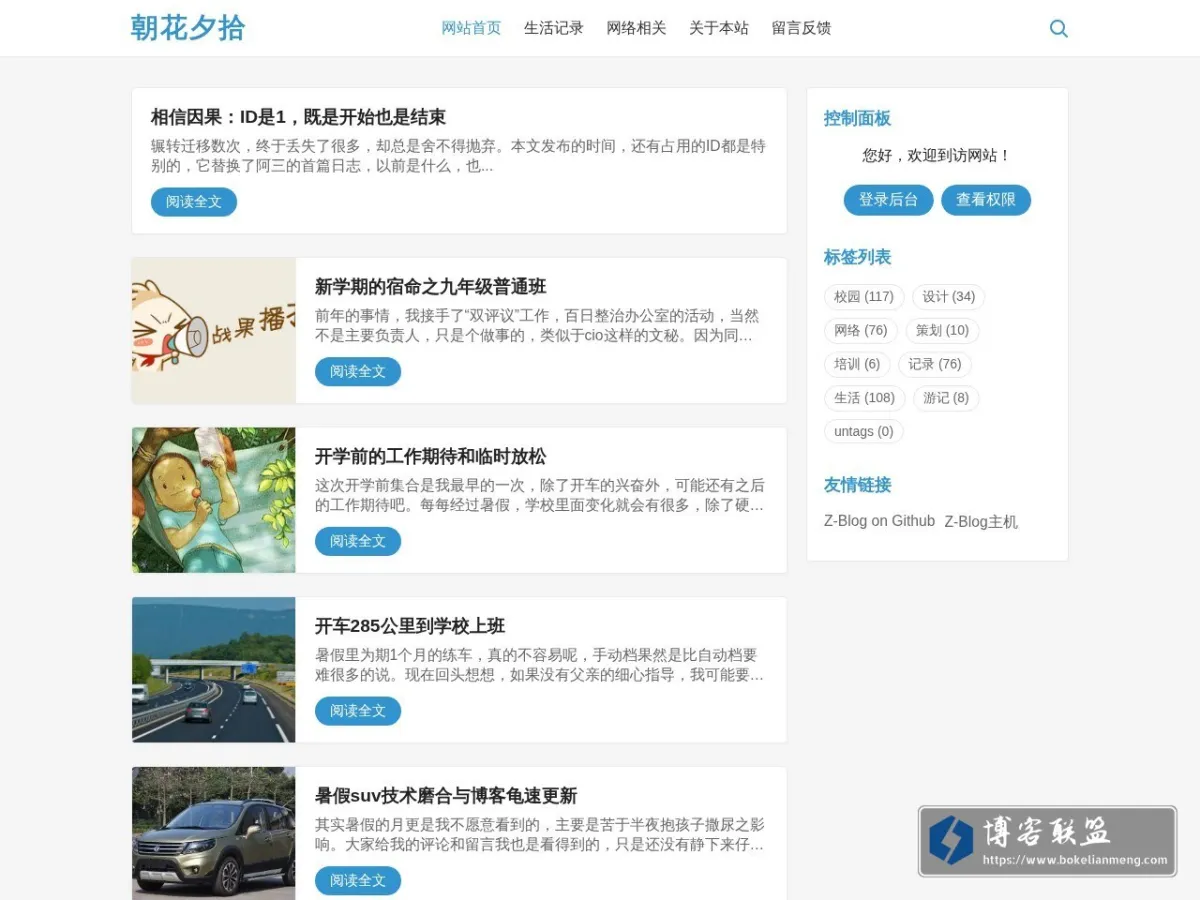Select the 记录 (76) tag
This screenshot has height=900, width=1200.
tap(935, 364)
